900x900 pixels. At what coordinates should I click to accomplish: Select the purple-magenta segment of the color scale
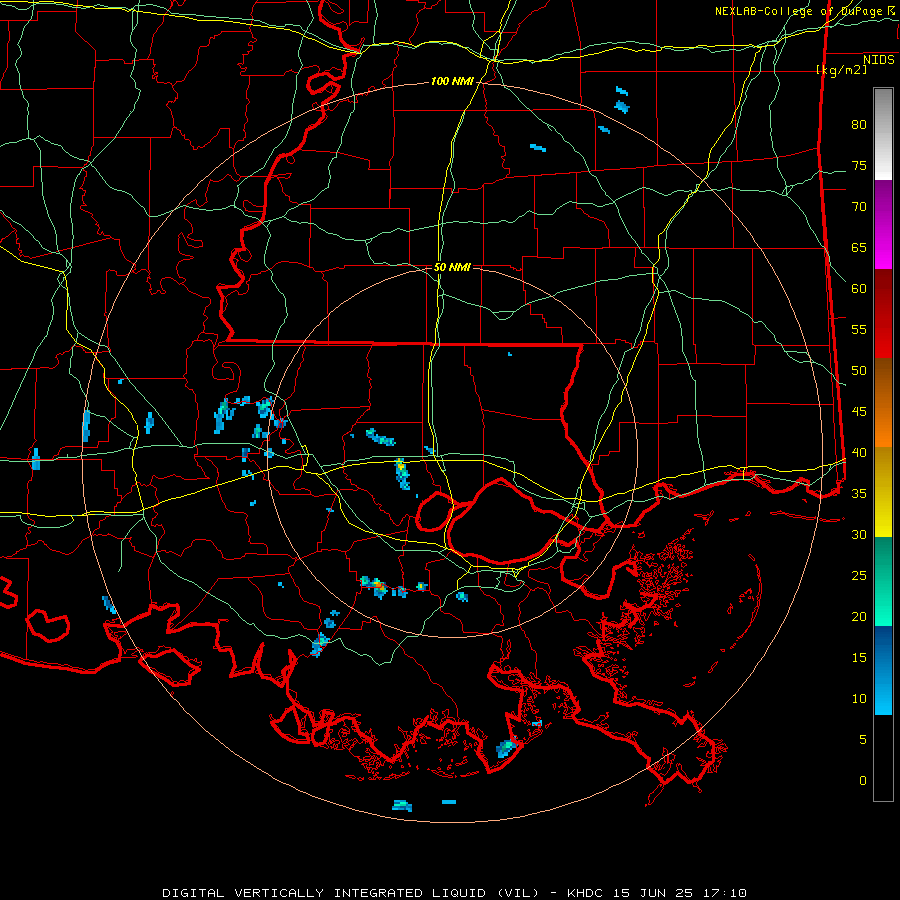883,225
